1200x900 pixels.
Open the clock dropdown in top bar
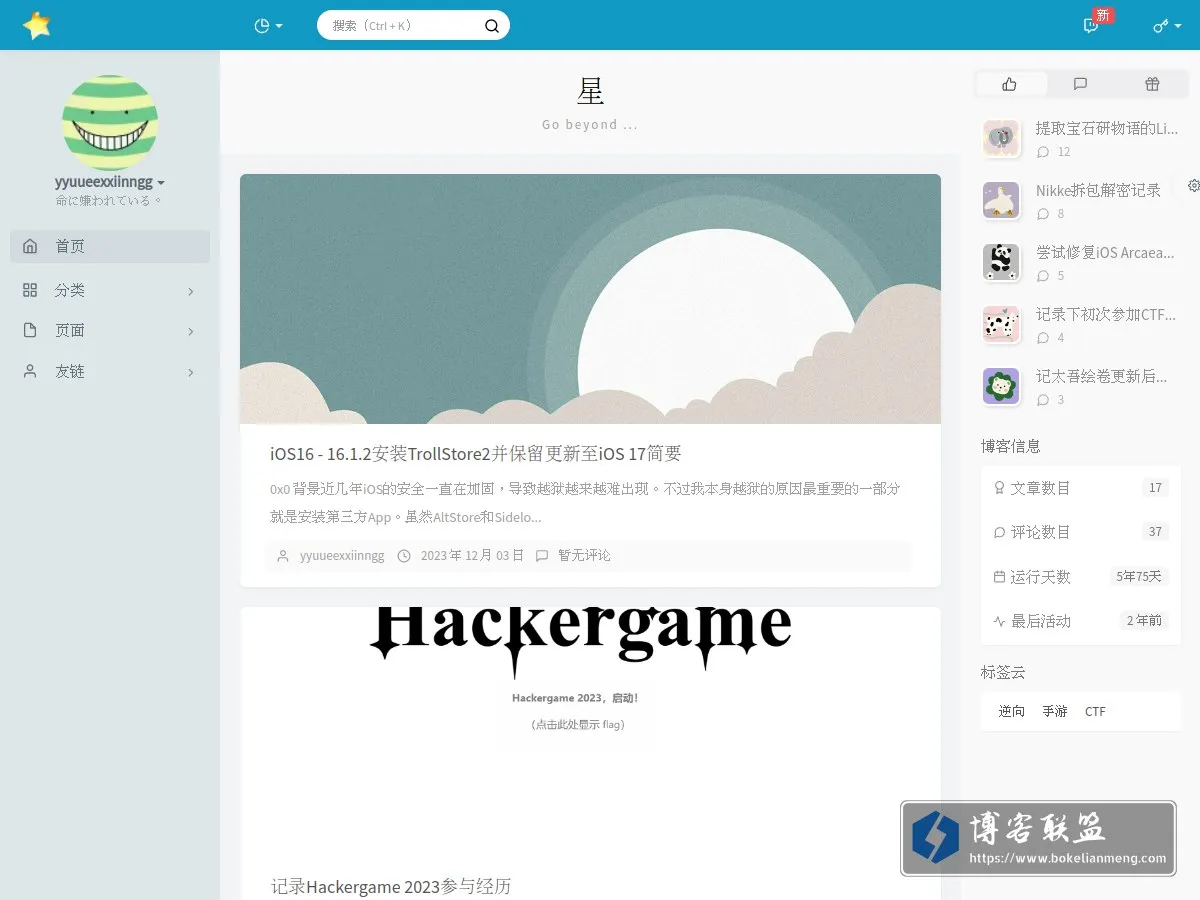(x=268, y=26)
